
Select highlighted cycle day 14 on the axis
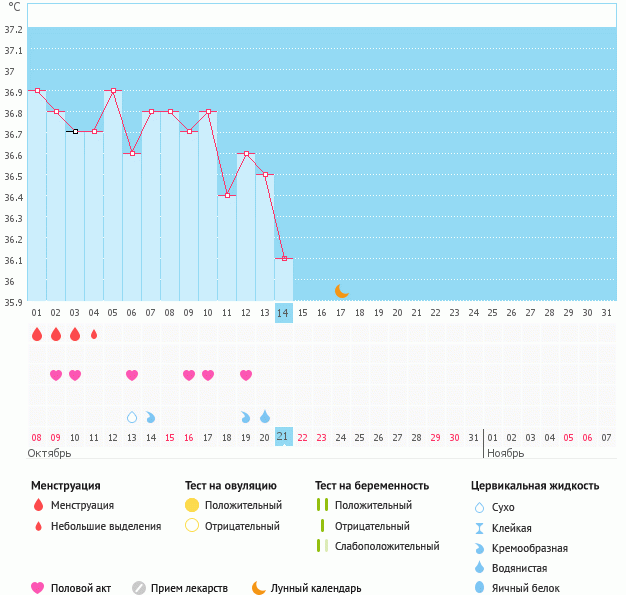click(x=284, y=313)
